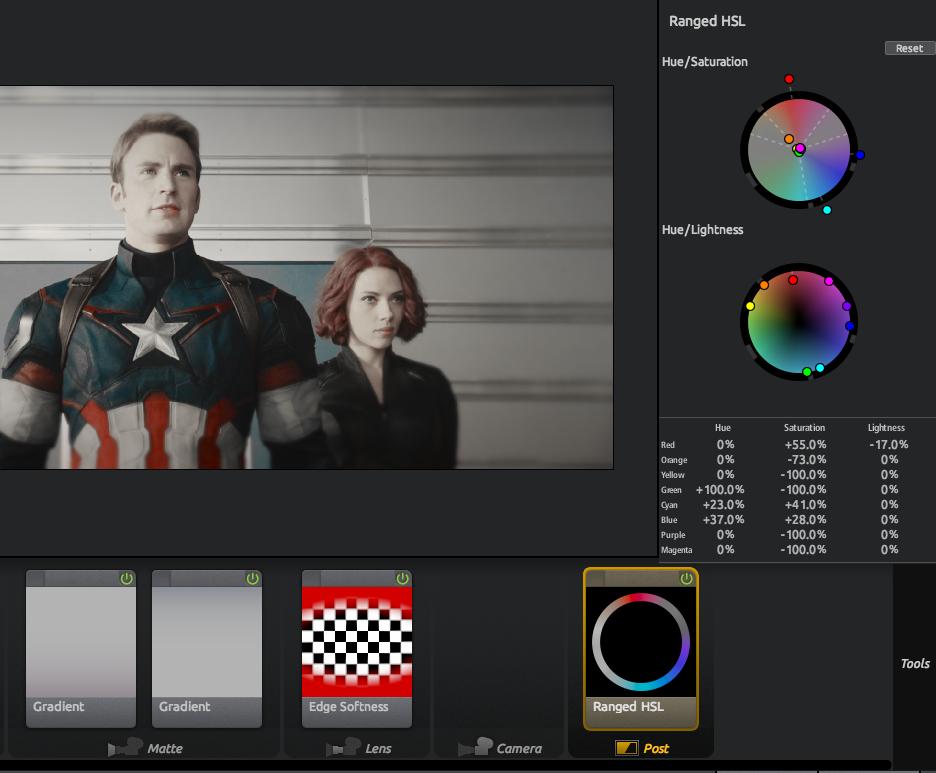Click the Purple saturation value -100.0%

(803, 534)
